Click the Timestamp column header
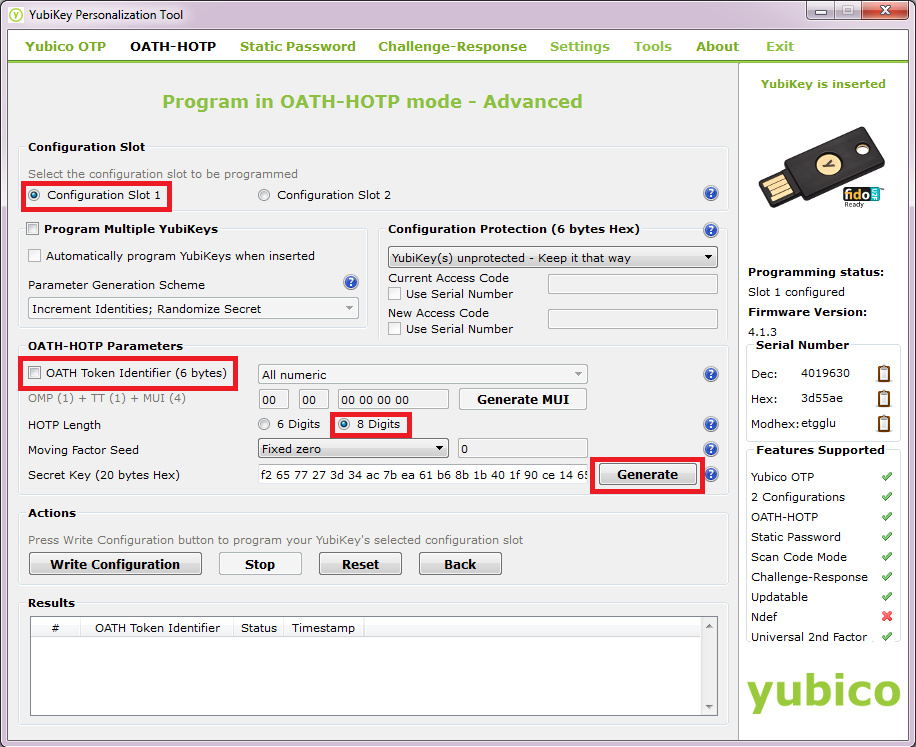Viewport: 916px width, 747px height. 324,628
